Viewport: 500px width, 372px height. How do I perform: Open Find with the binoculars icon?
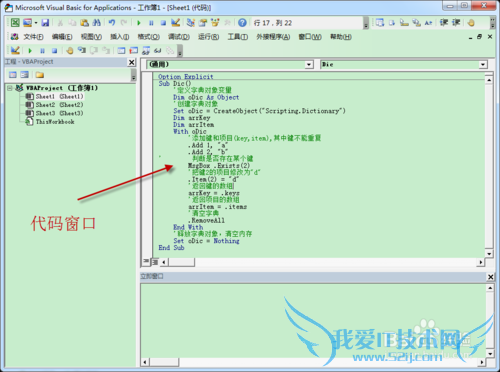click(x=96, y=23)
